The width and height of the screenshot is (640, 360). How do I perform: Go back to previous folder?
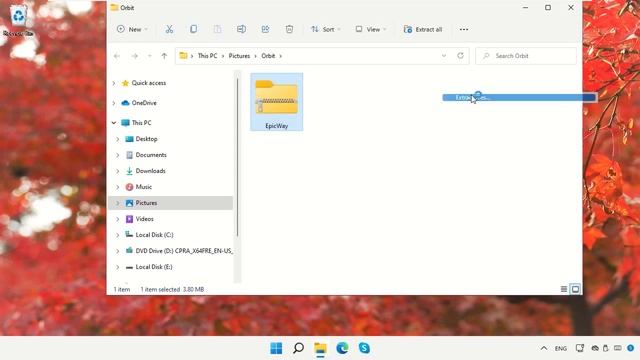[x=117, y=56]
